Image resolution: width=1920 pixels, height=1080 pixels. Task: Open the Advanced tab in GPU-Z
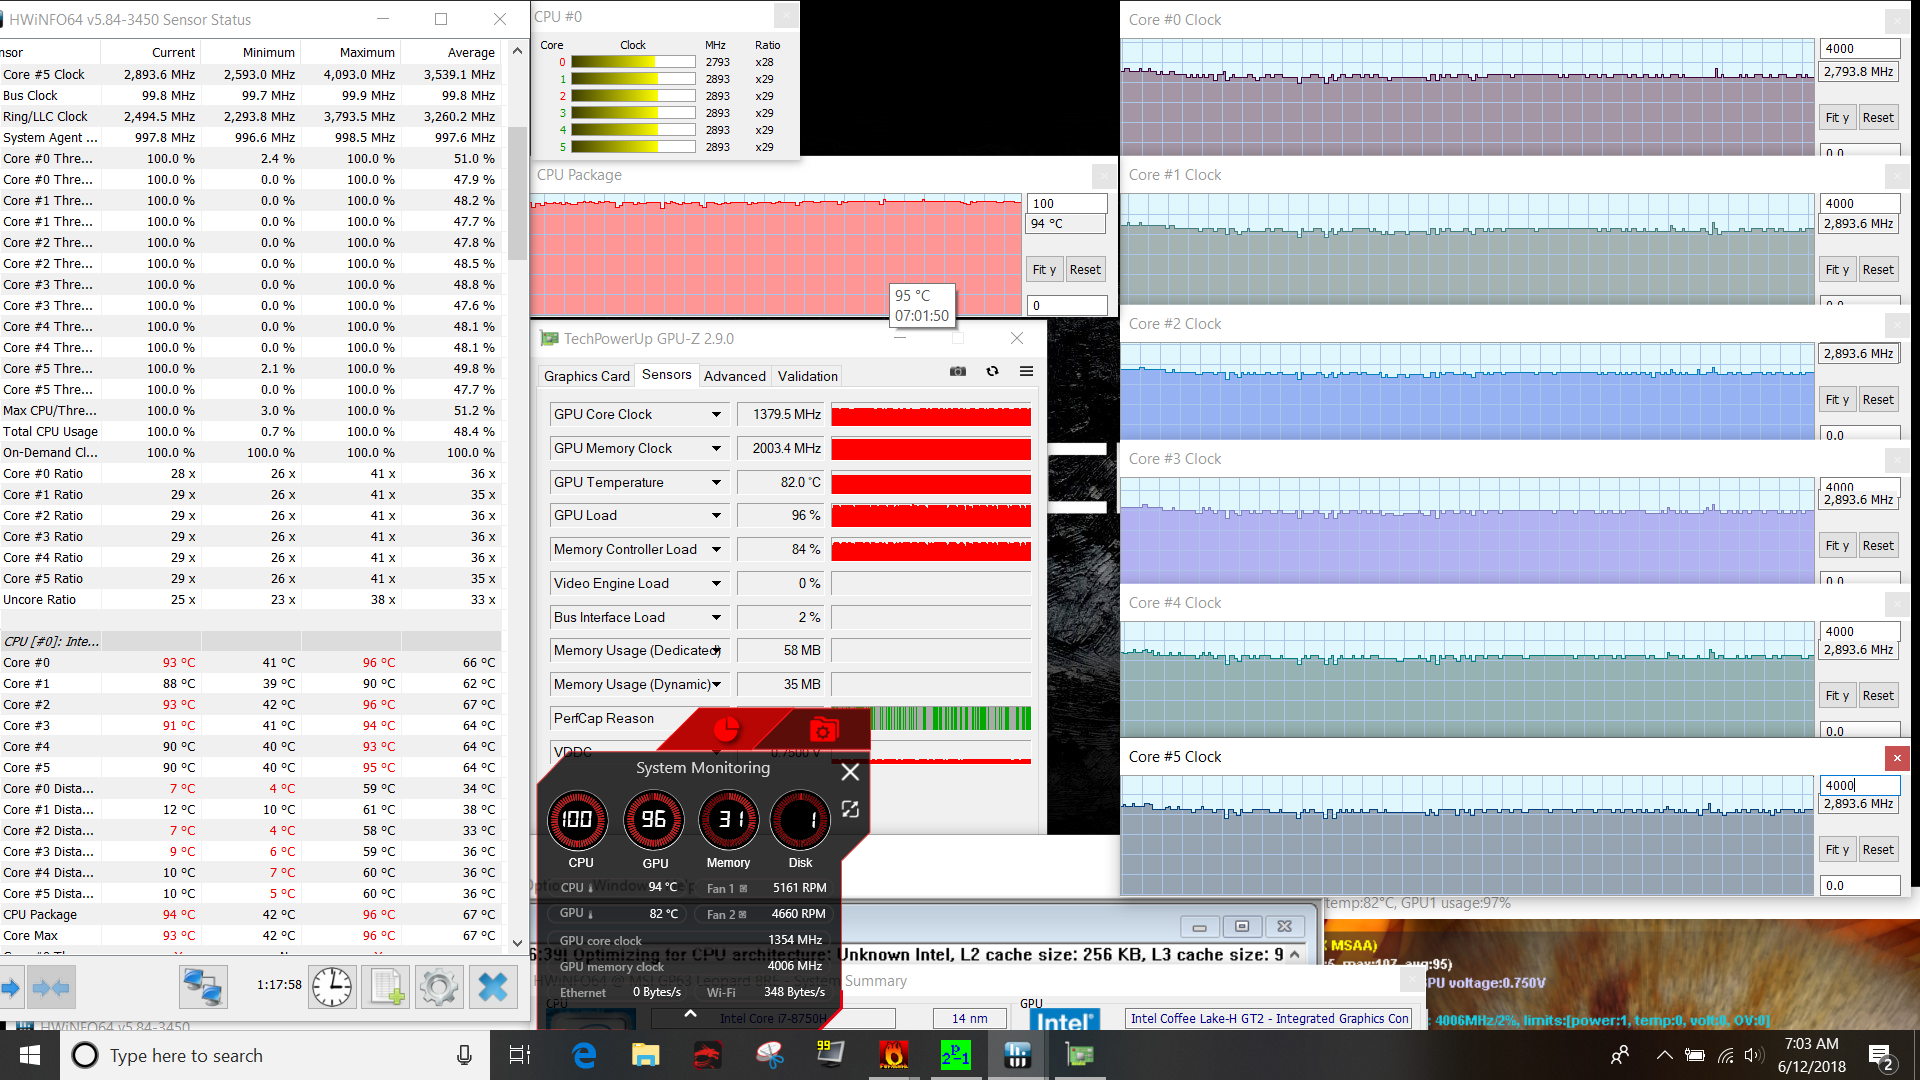click(x=734, y=376)
